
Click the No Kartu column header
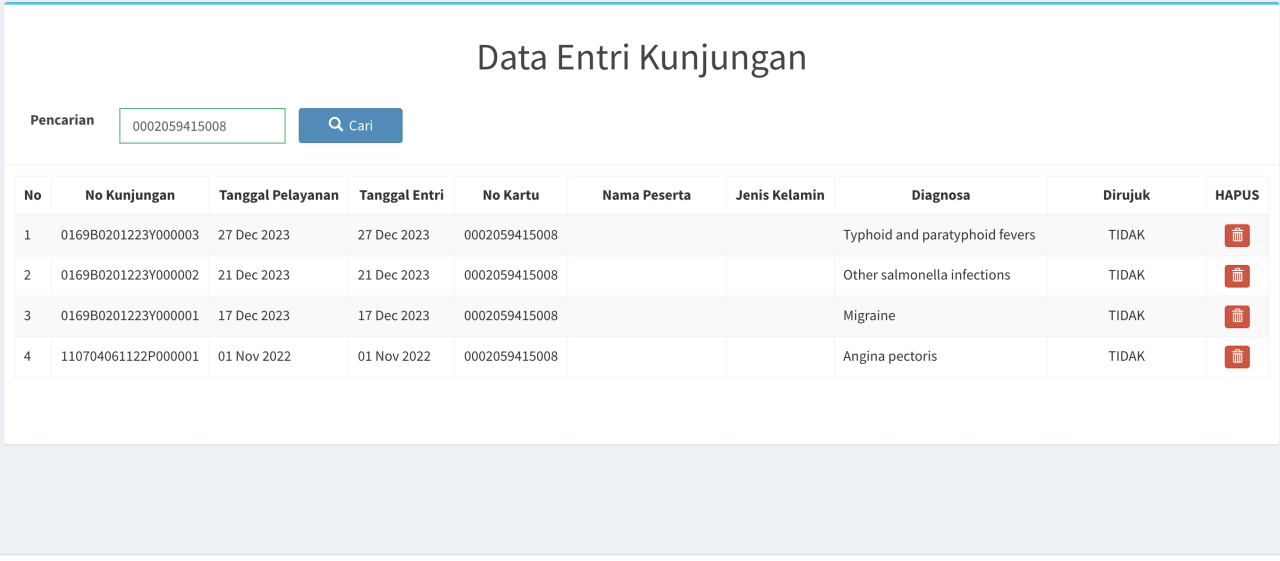click(511, 195)
